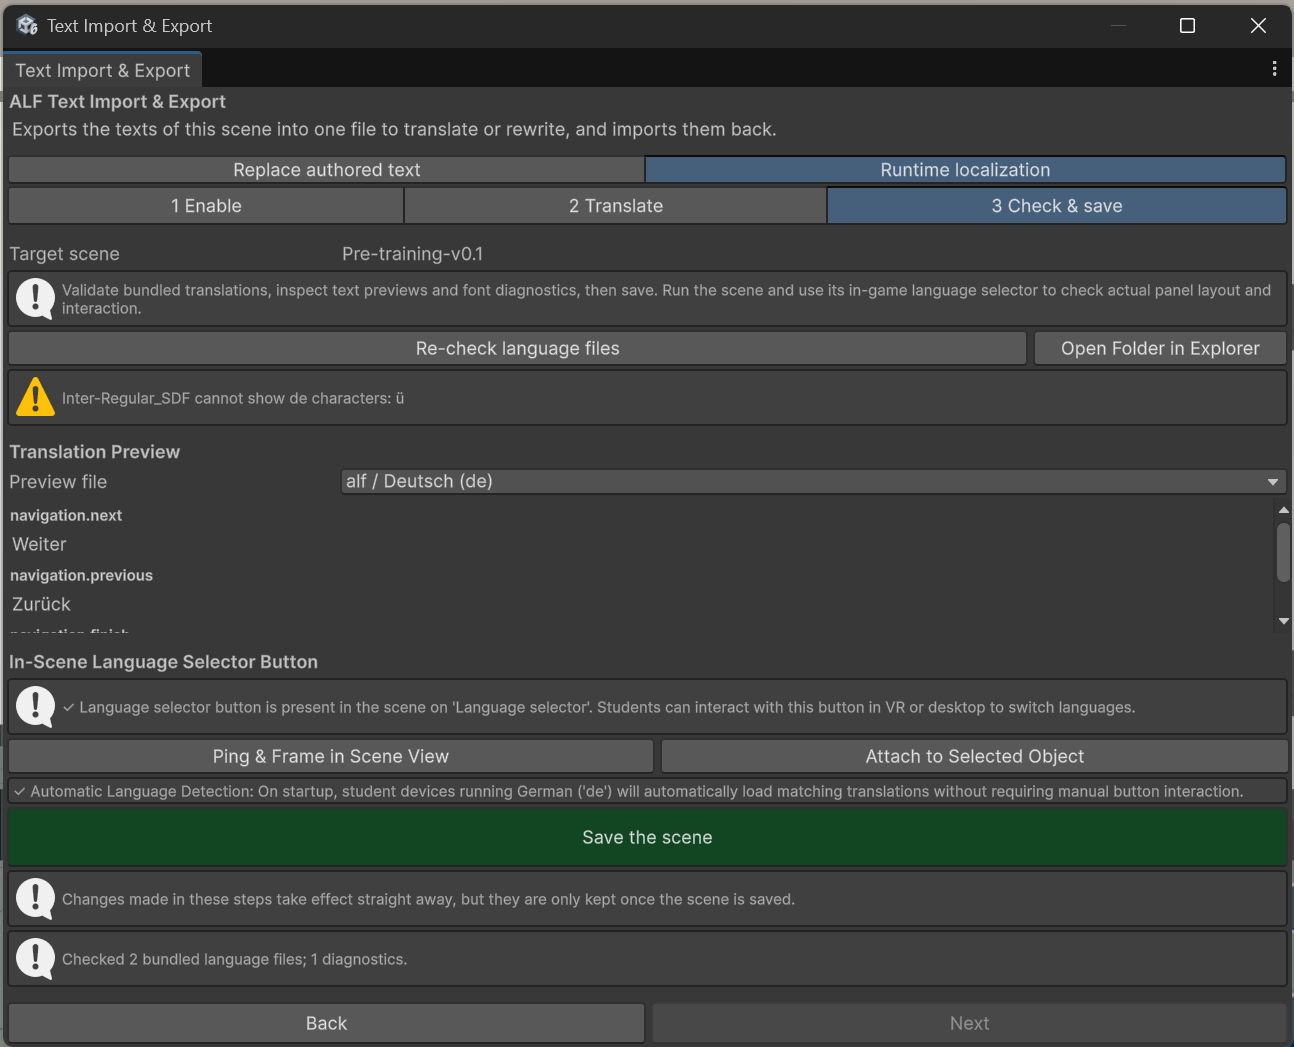Switch to the Text Import & Export tab
Screen dimensions: 1294x1047
102,70
